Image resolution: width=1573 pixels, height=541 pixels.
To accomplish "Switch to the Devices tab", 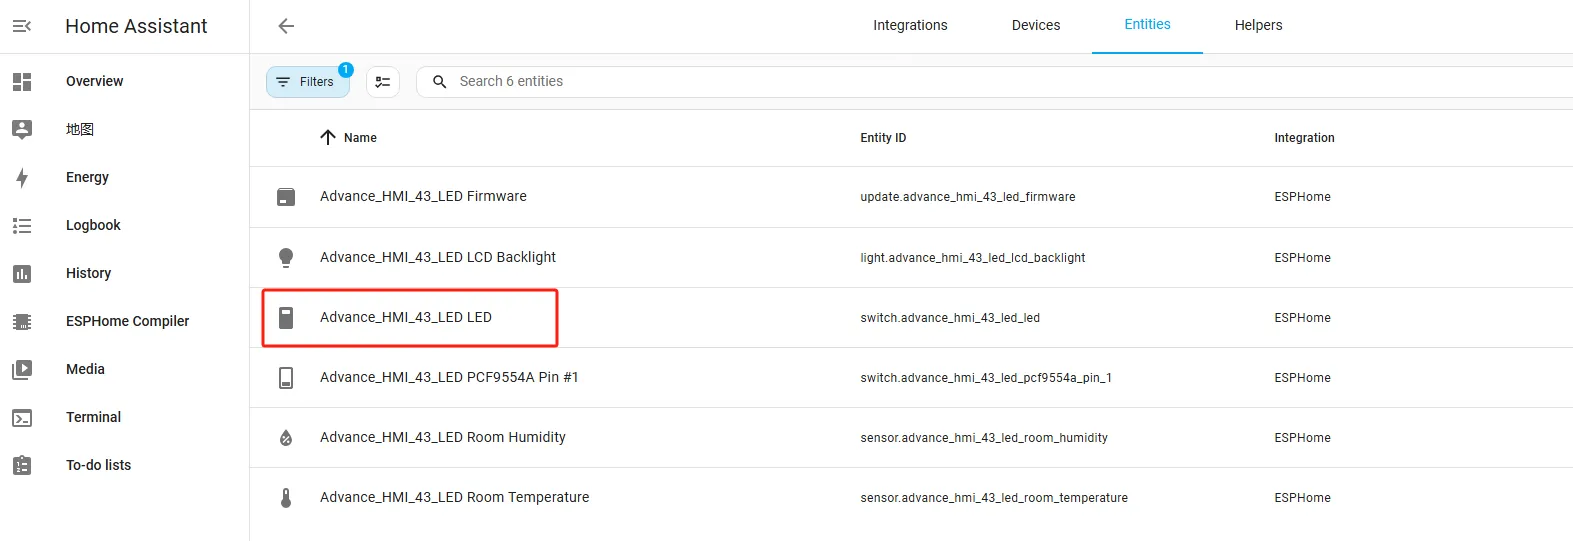I will pos(1036,26).
